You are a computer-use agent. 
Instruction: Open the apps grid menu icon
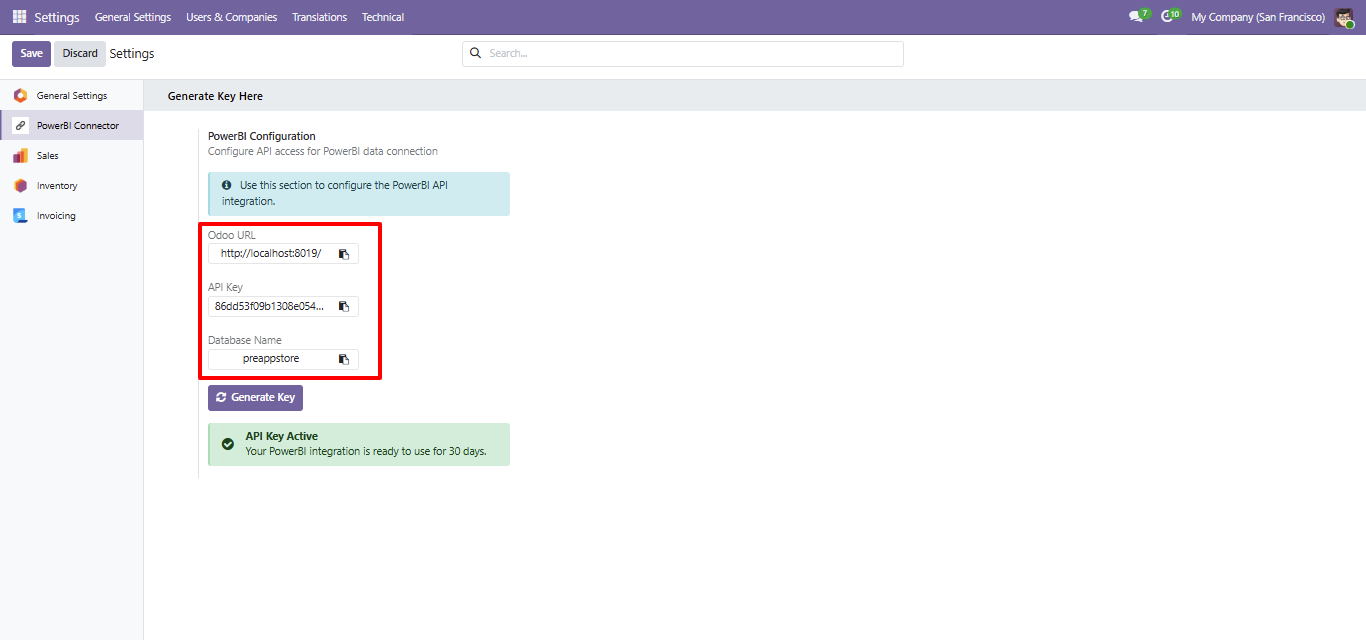20,17
